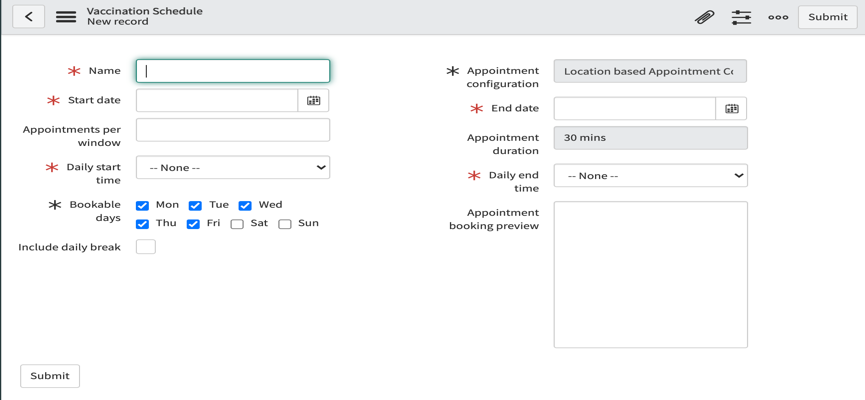Click the Appointment duration 30 mins field
Viewport: 865px width, 400px height.
(650, 138)
